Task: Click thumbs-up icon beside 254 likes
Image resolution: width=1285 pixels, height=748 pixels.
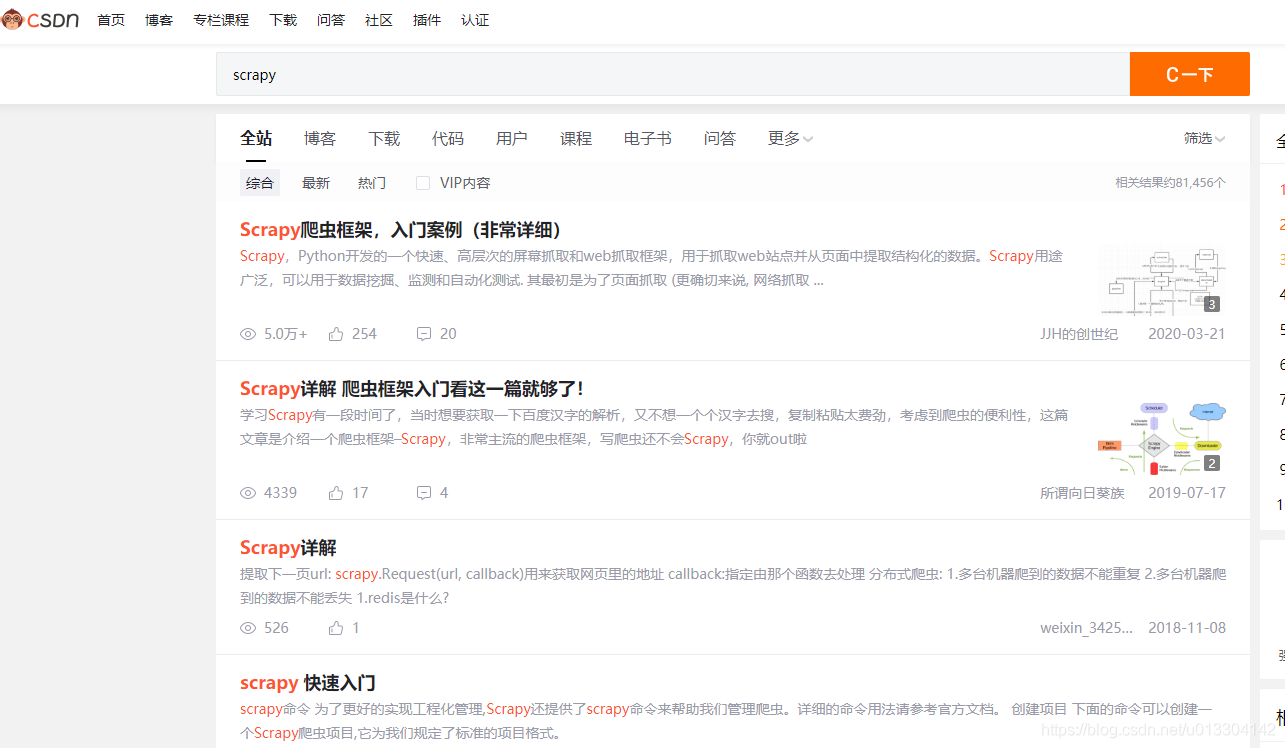Action: [x=336, y=334]
